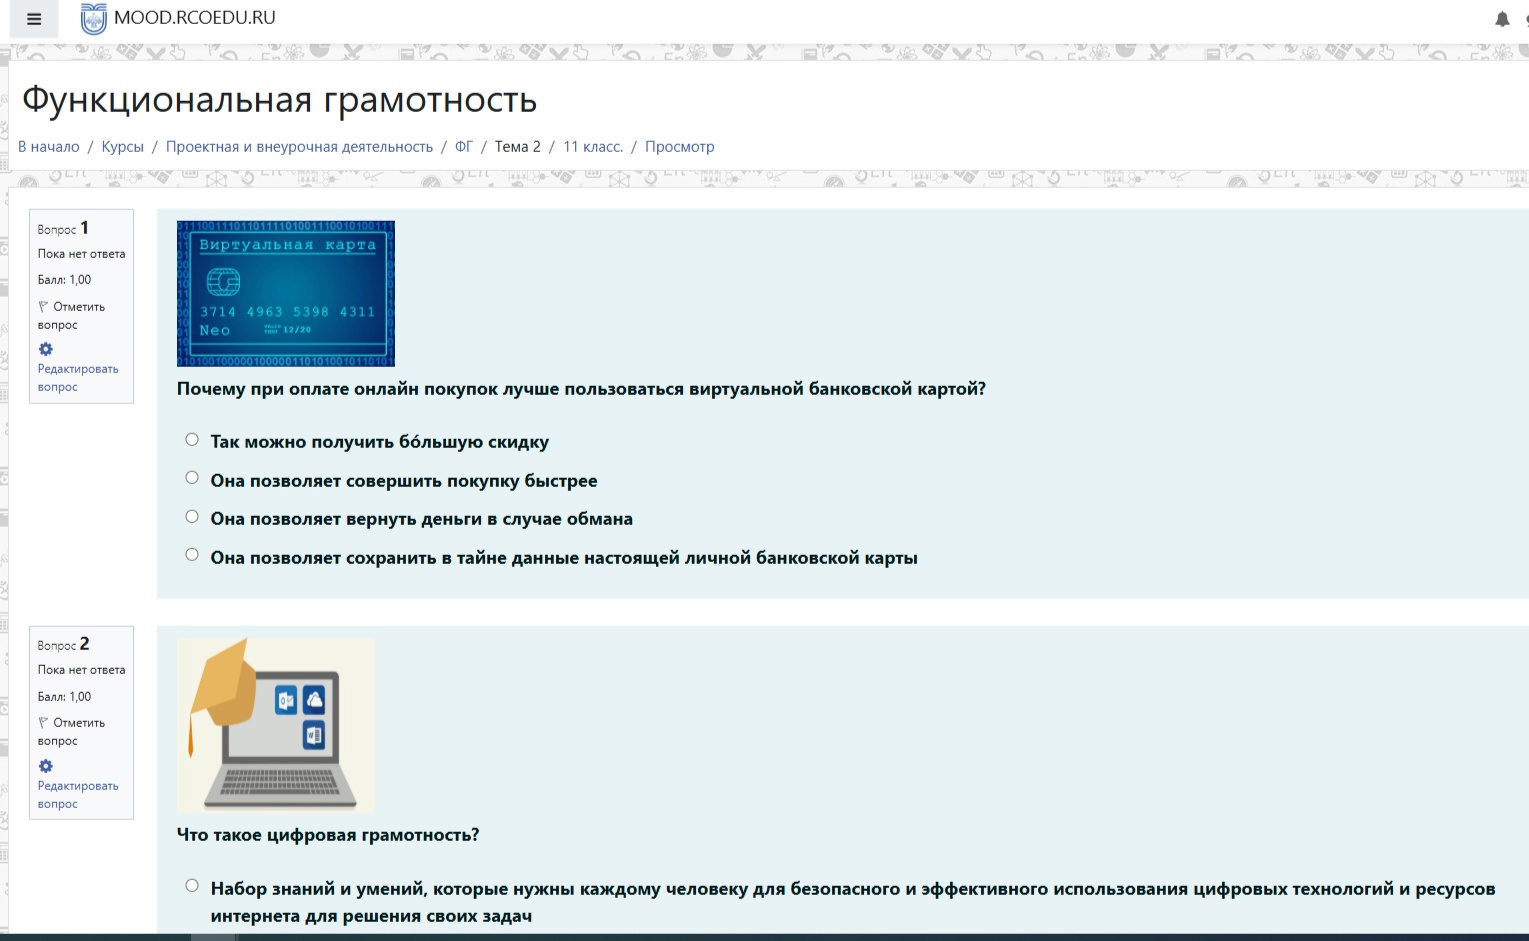Click 'Вопрос 1' label in info box
The height and width of the screenshot is (941, 1529).
coord(63,228)
